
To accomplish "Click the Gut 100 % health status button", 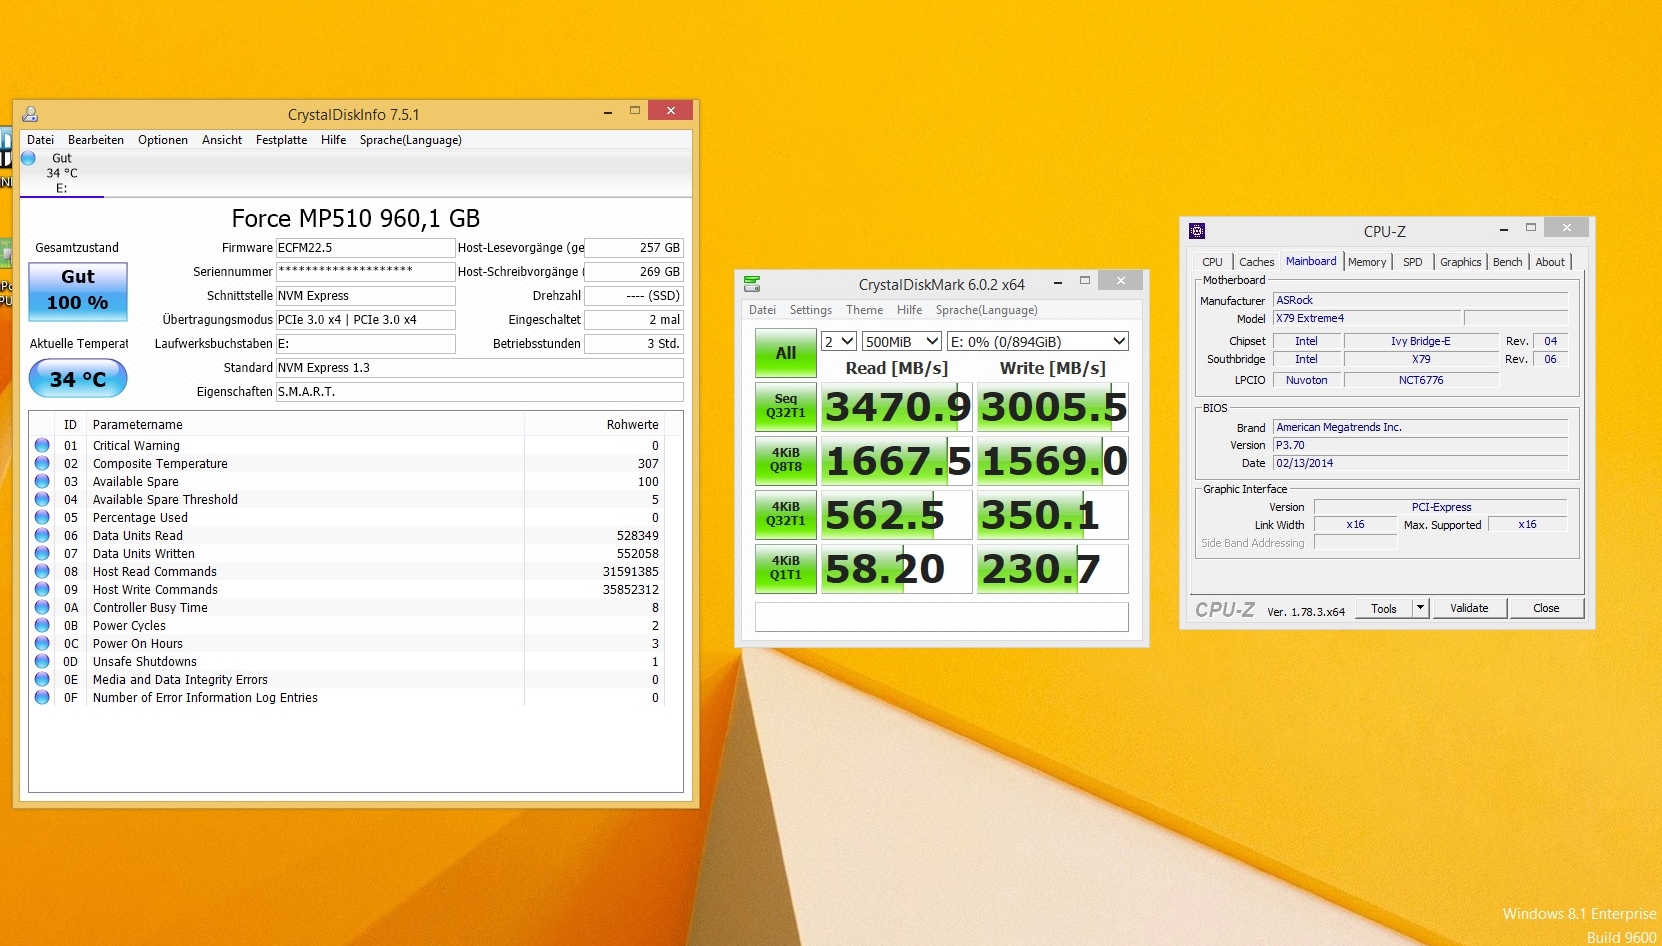I will [x=78, y=291].
